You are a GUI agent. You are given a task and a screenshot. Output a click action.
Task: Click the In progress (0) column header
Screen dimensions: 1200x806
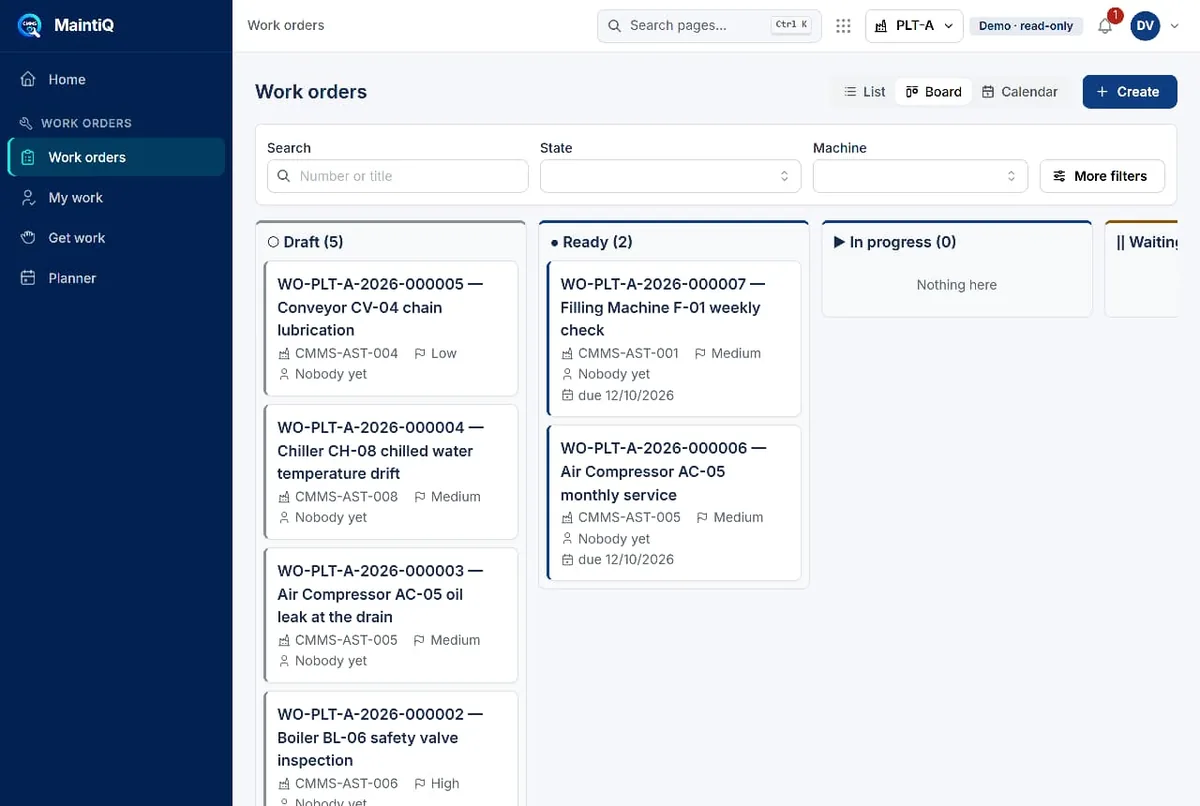pos(895,242)
